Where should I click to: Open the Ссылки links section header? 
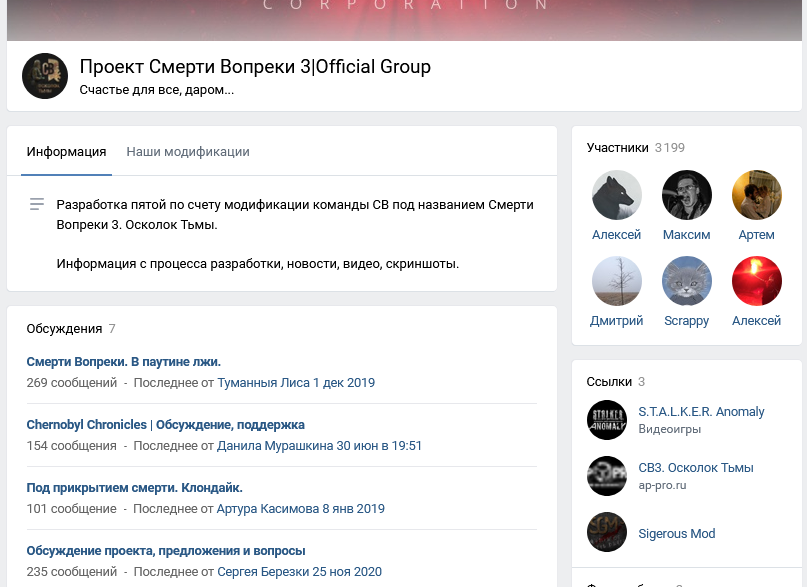point(616,382)
